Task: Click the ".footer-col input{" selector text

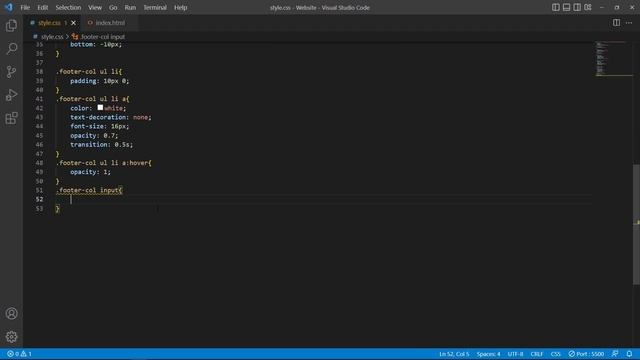Action: (x=89, y=190)
